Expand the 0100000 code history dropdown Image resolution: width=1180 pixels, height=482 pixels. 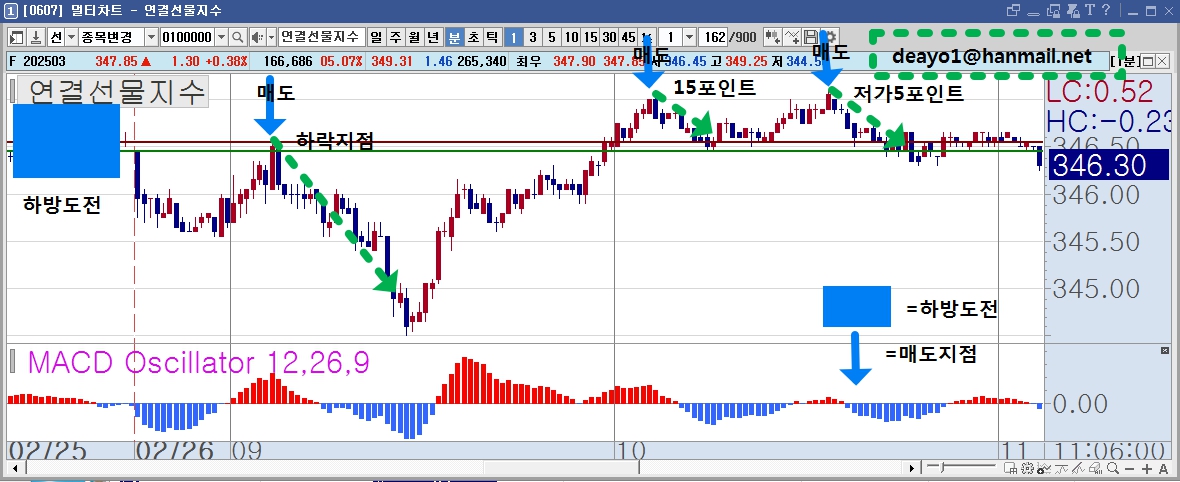pos(221,37)
